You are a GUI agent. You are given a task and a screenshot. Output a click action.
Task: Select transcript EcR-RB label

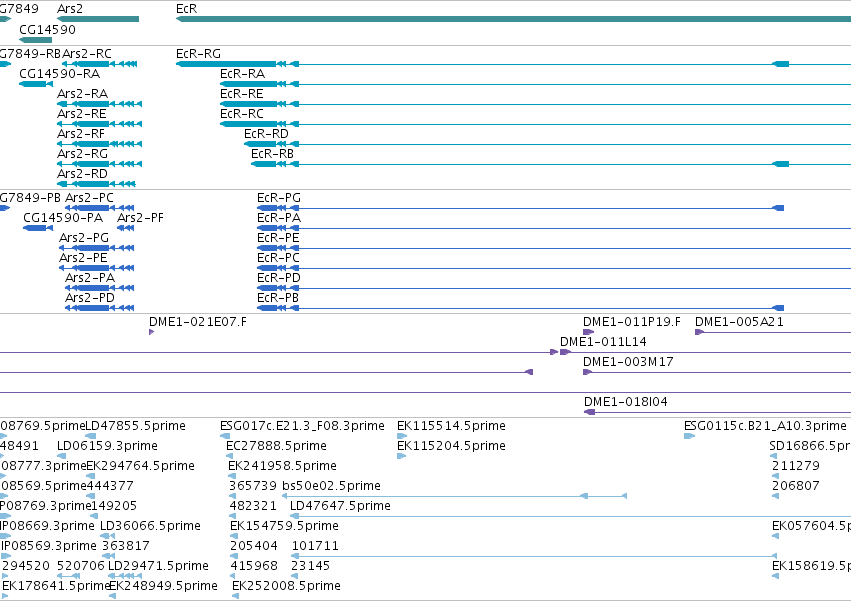tap(272, 154)
